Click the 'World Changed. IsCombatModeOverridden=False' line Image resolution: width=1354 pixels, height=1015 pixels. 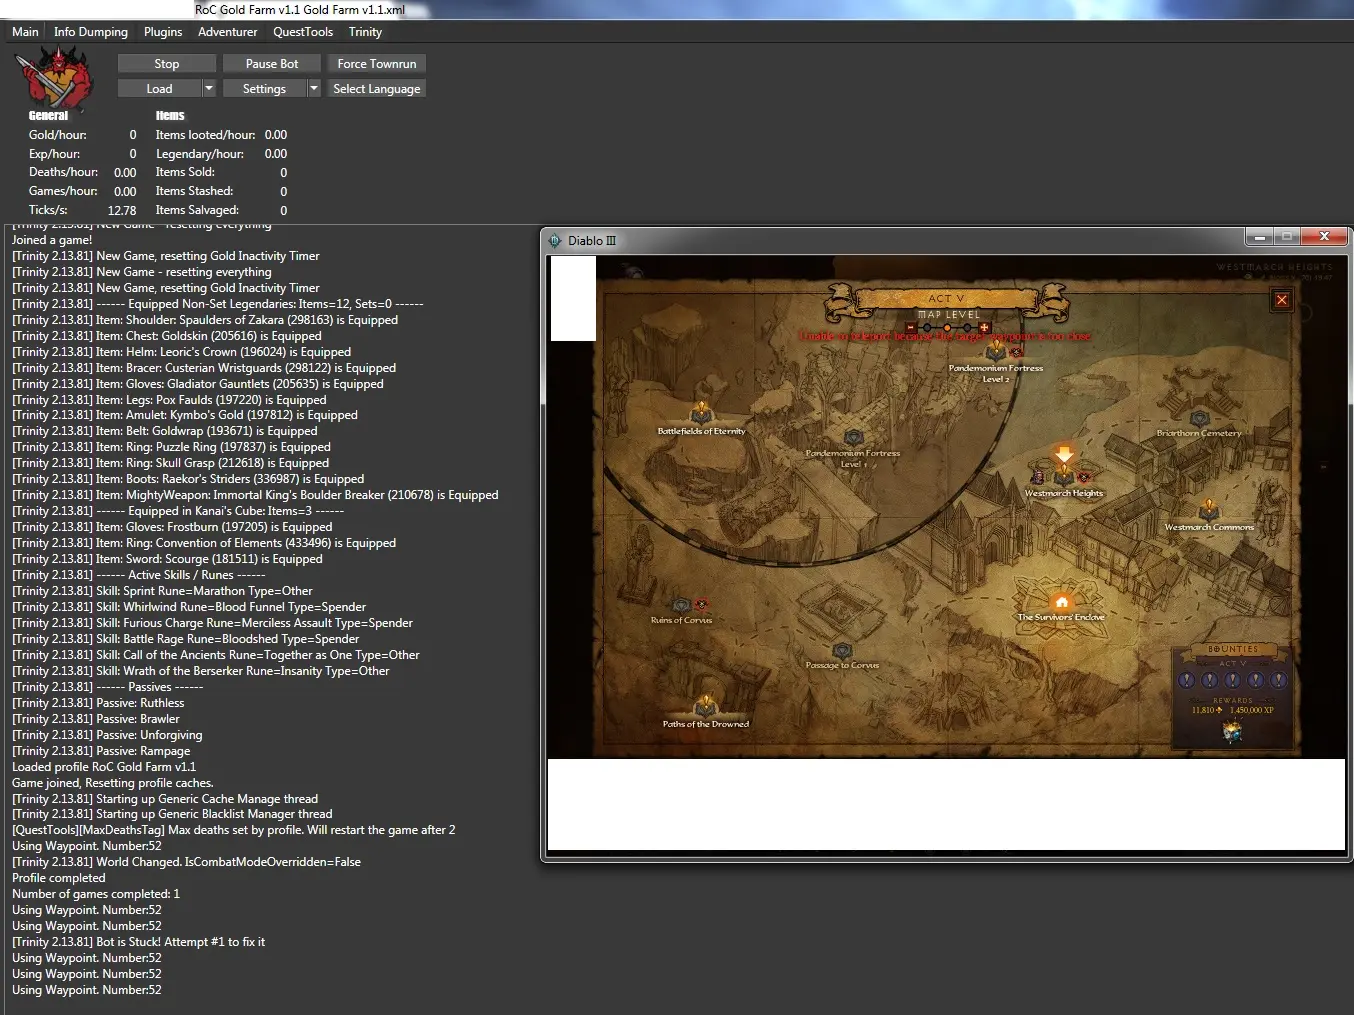coord(187,862)
